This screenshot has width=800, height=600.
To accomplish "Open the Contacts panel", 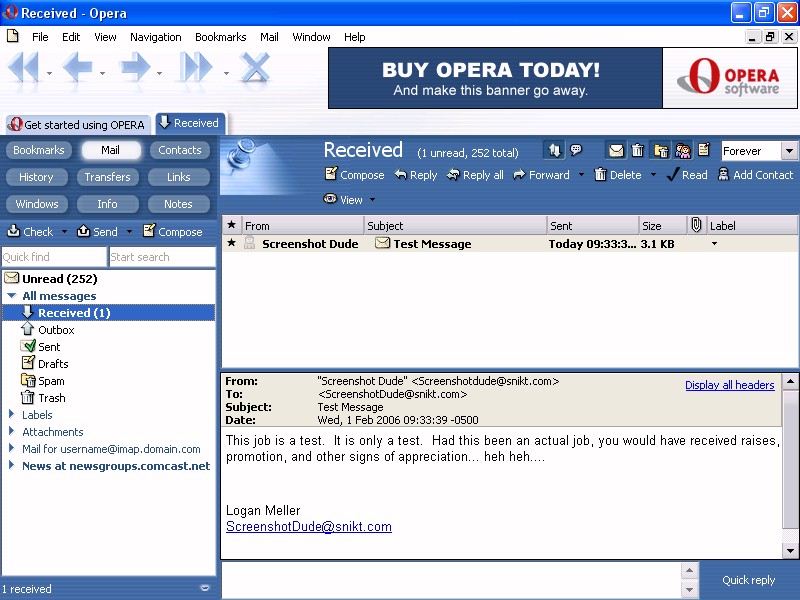I will (x=180, y=150).
